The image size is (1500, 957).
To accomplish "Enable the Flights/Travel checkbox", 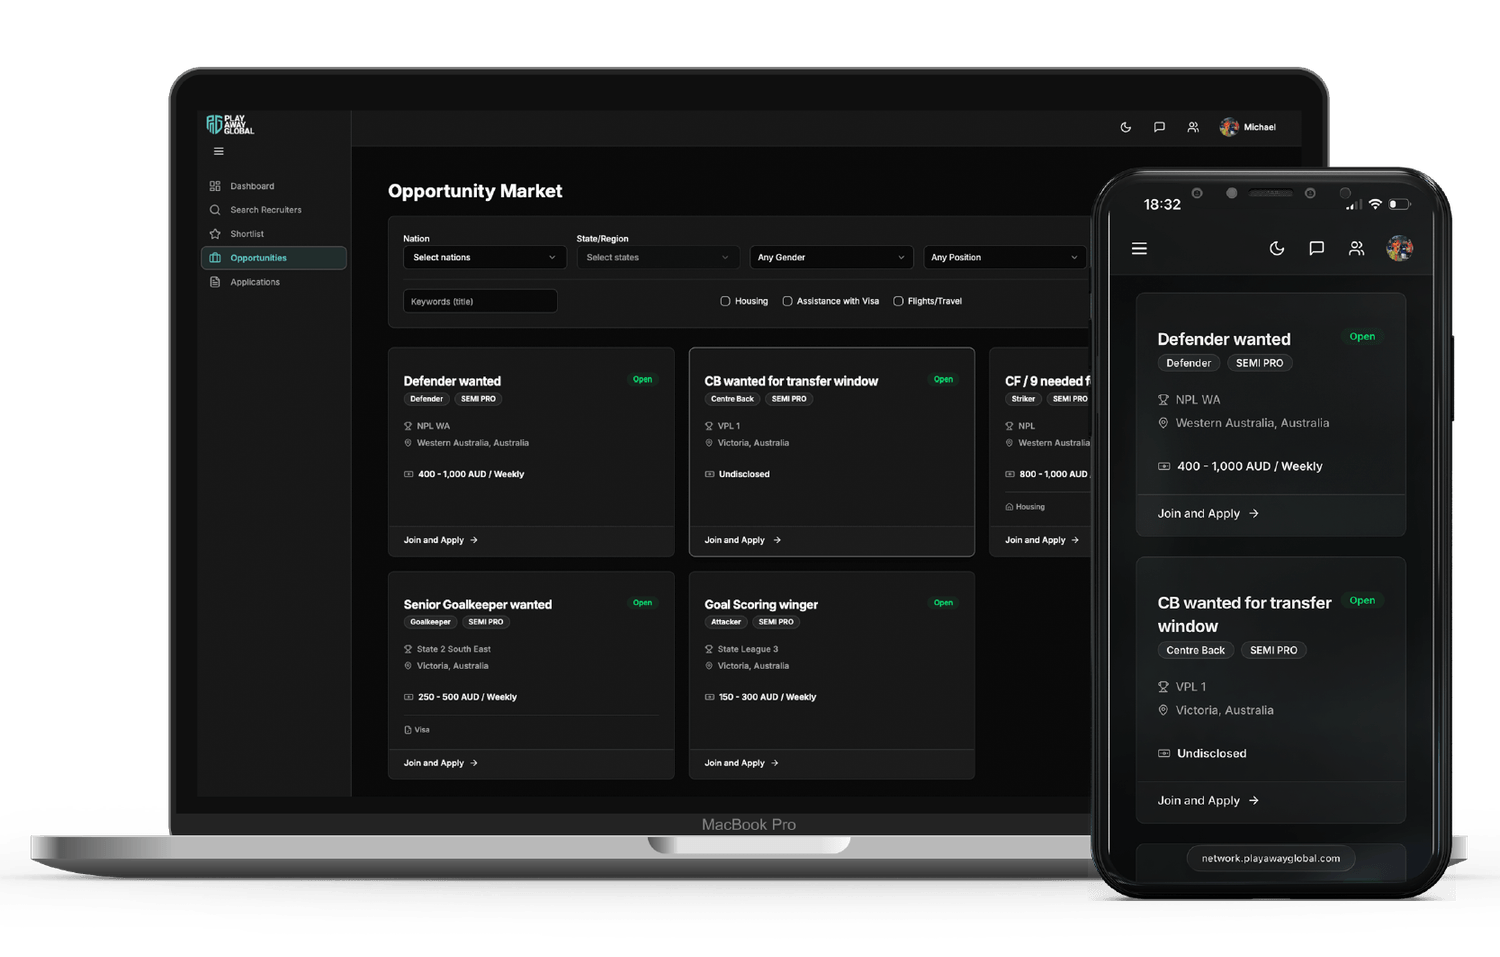I will [x=899, y=301].
